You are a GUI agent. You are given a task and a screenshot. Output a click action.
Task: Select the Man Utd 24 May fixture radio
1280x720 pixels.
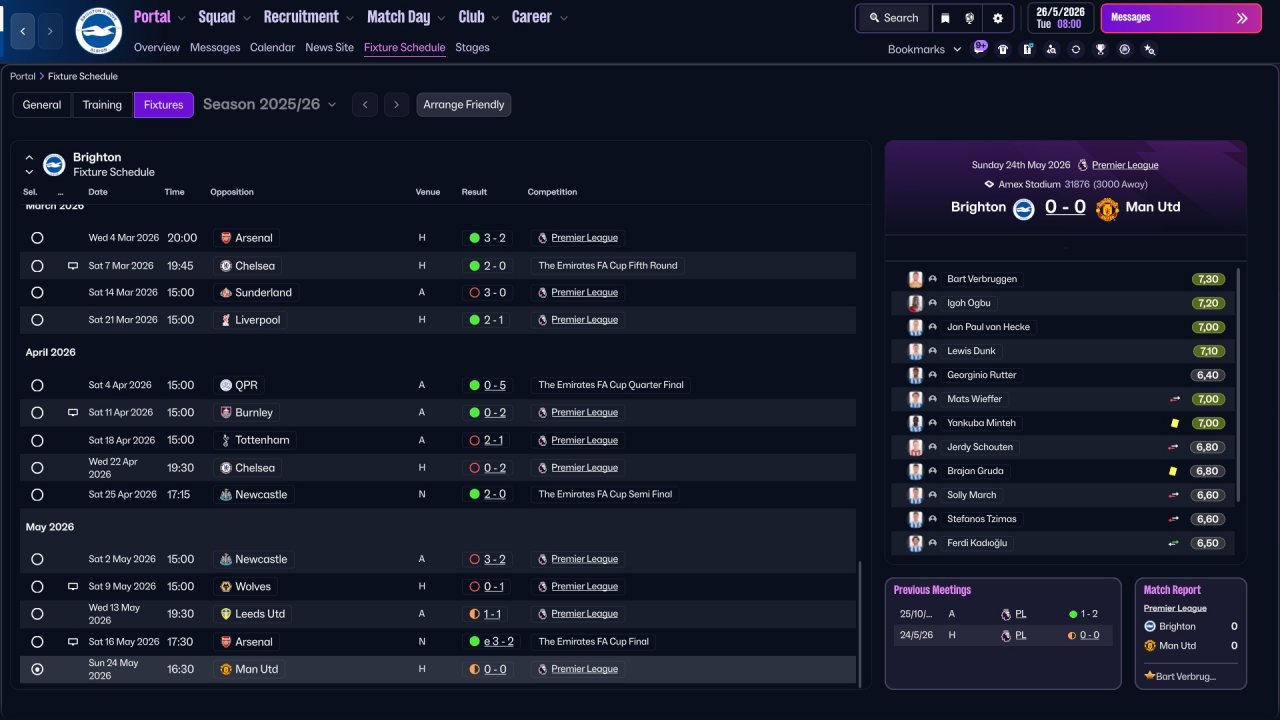point(37,669)
